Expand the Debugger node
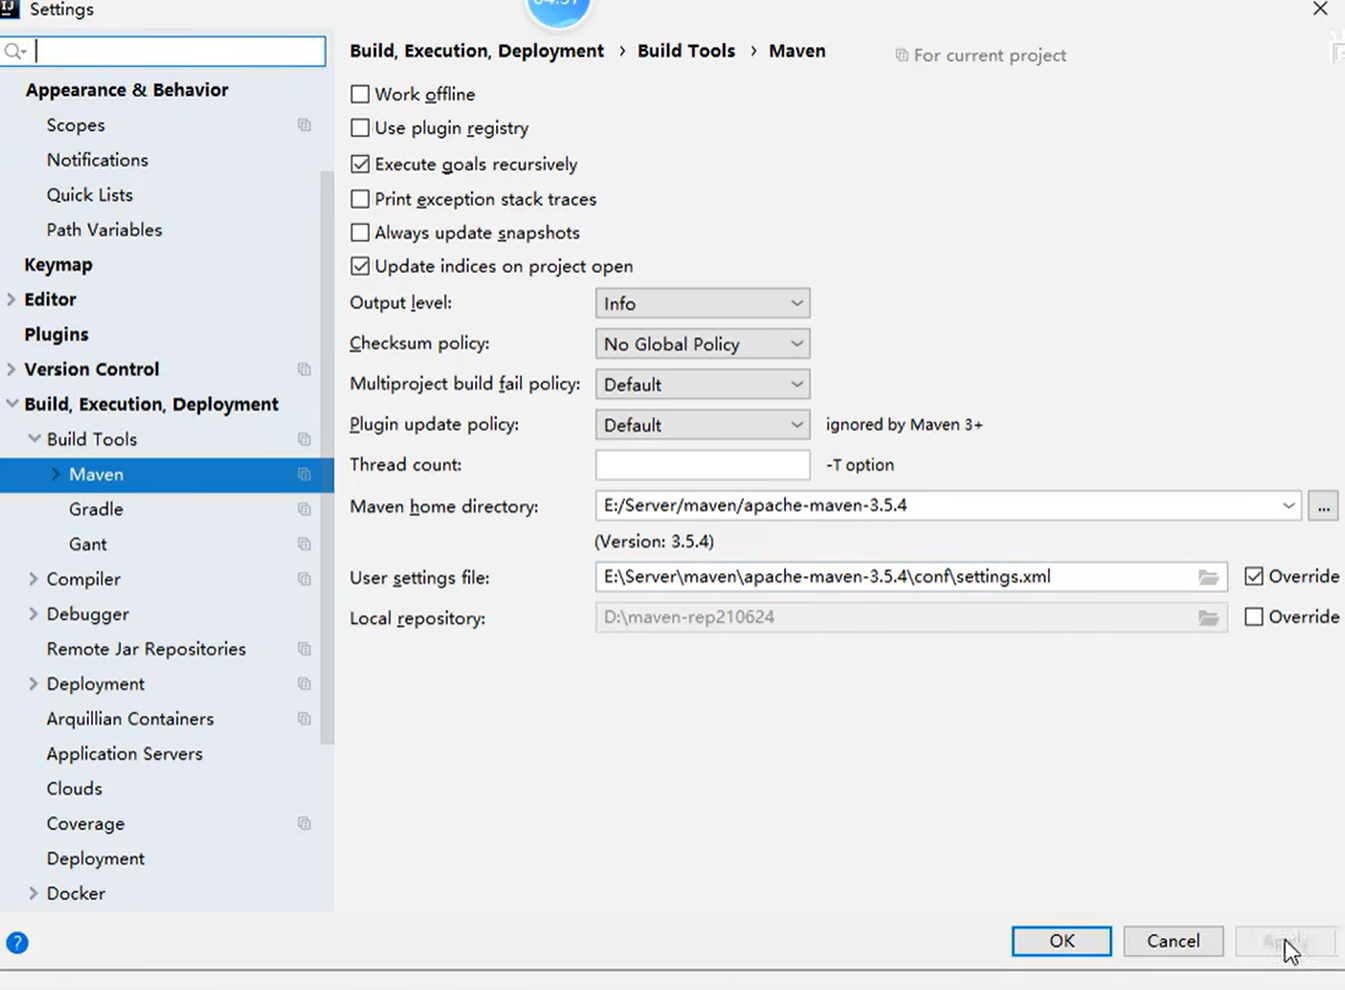The height and width of the screenshot is (990, 1345). pos(34,614)
